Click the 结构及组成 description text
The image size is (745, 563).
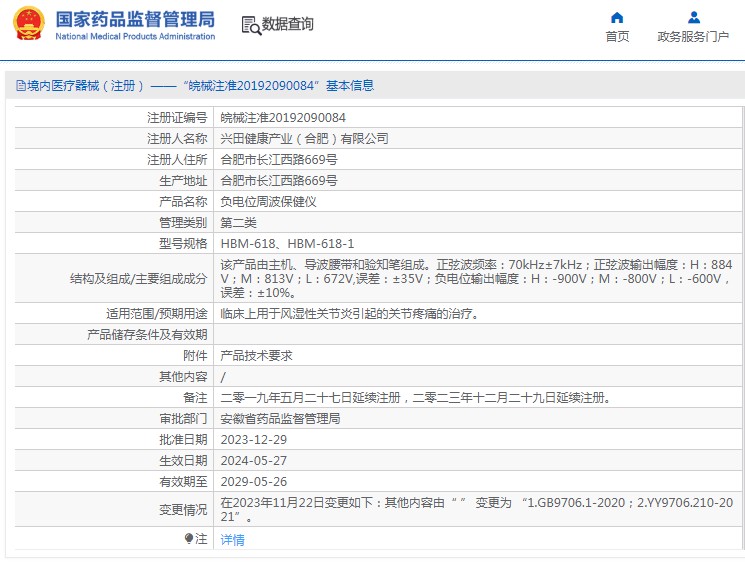coord(476,278)
